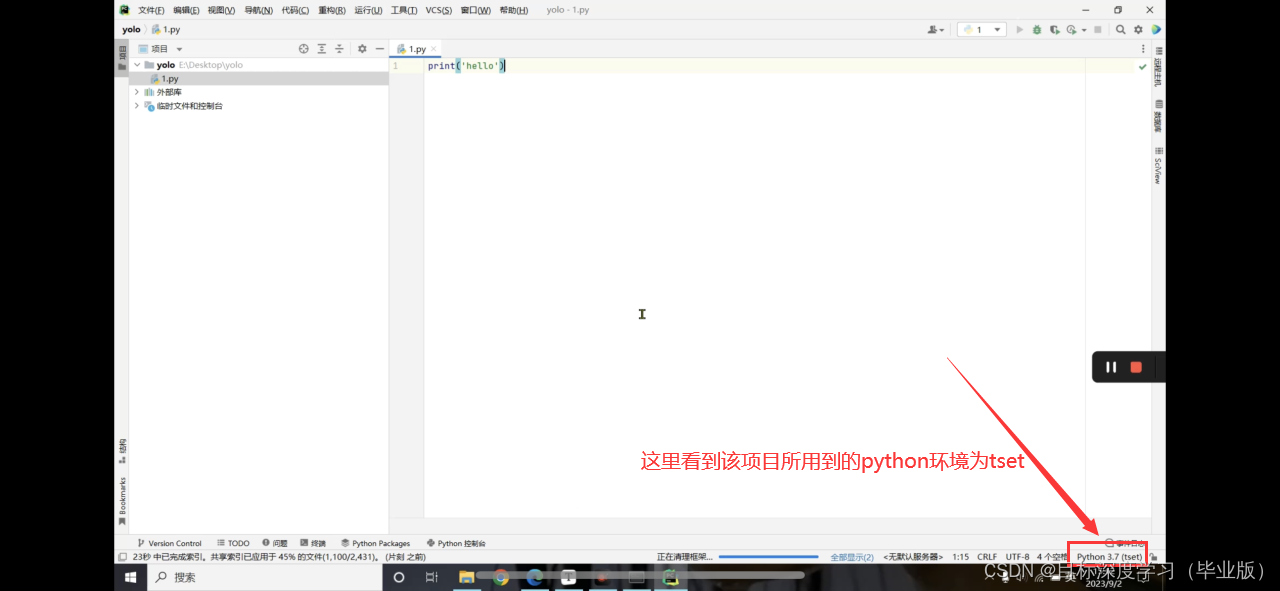Open the 运行(U) menu
Image resolution: width=1280 pixels, height=591 pixels.
[x=368, y=10]
